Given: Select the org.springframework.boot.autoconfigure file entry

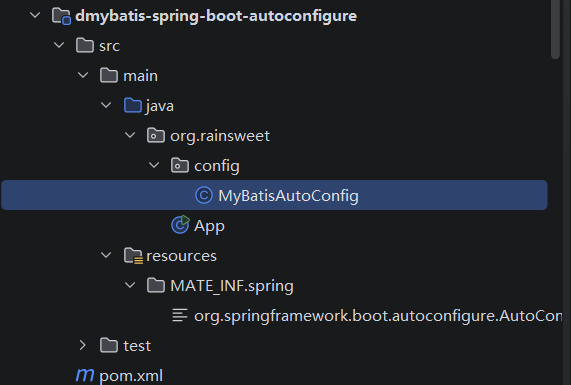Looking at the screenshot, I should point(378,316).
